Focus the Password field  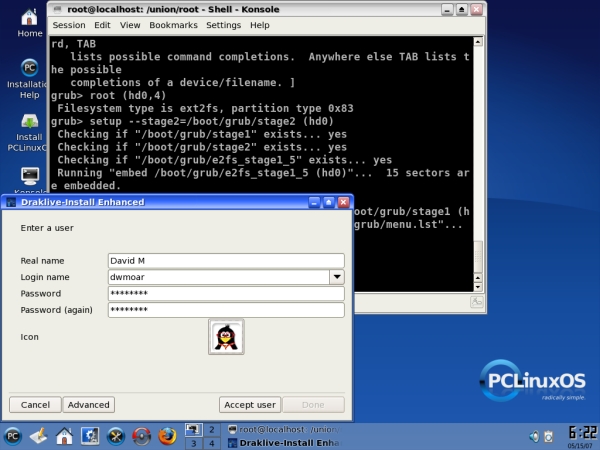[x=226, y=293]
